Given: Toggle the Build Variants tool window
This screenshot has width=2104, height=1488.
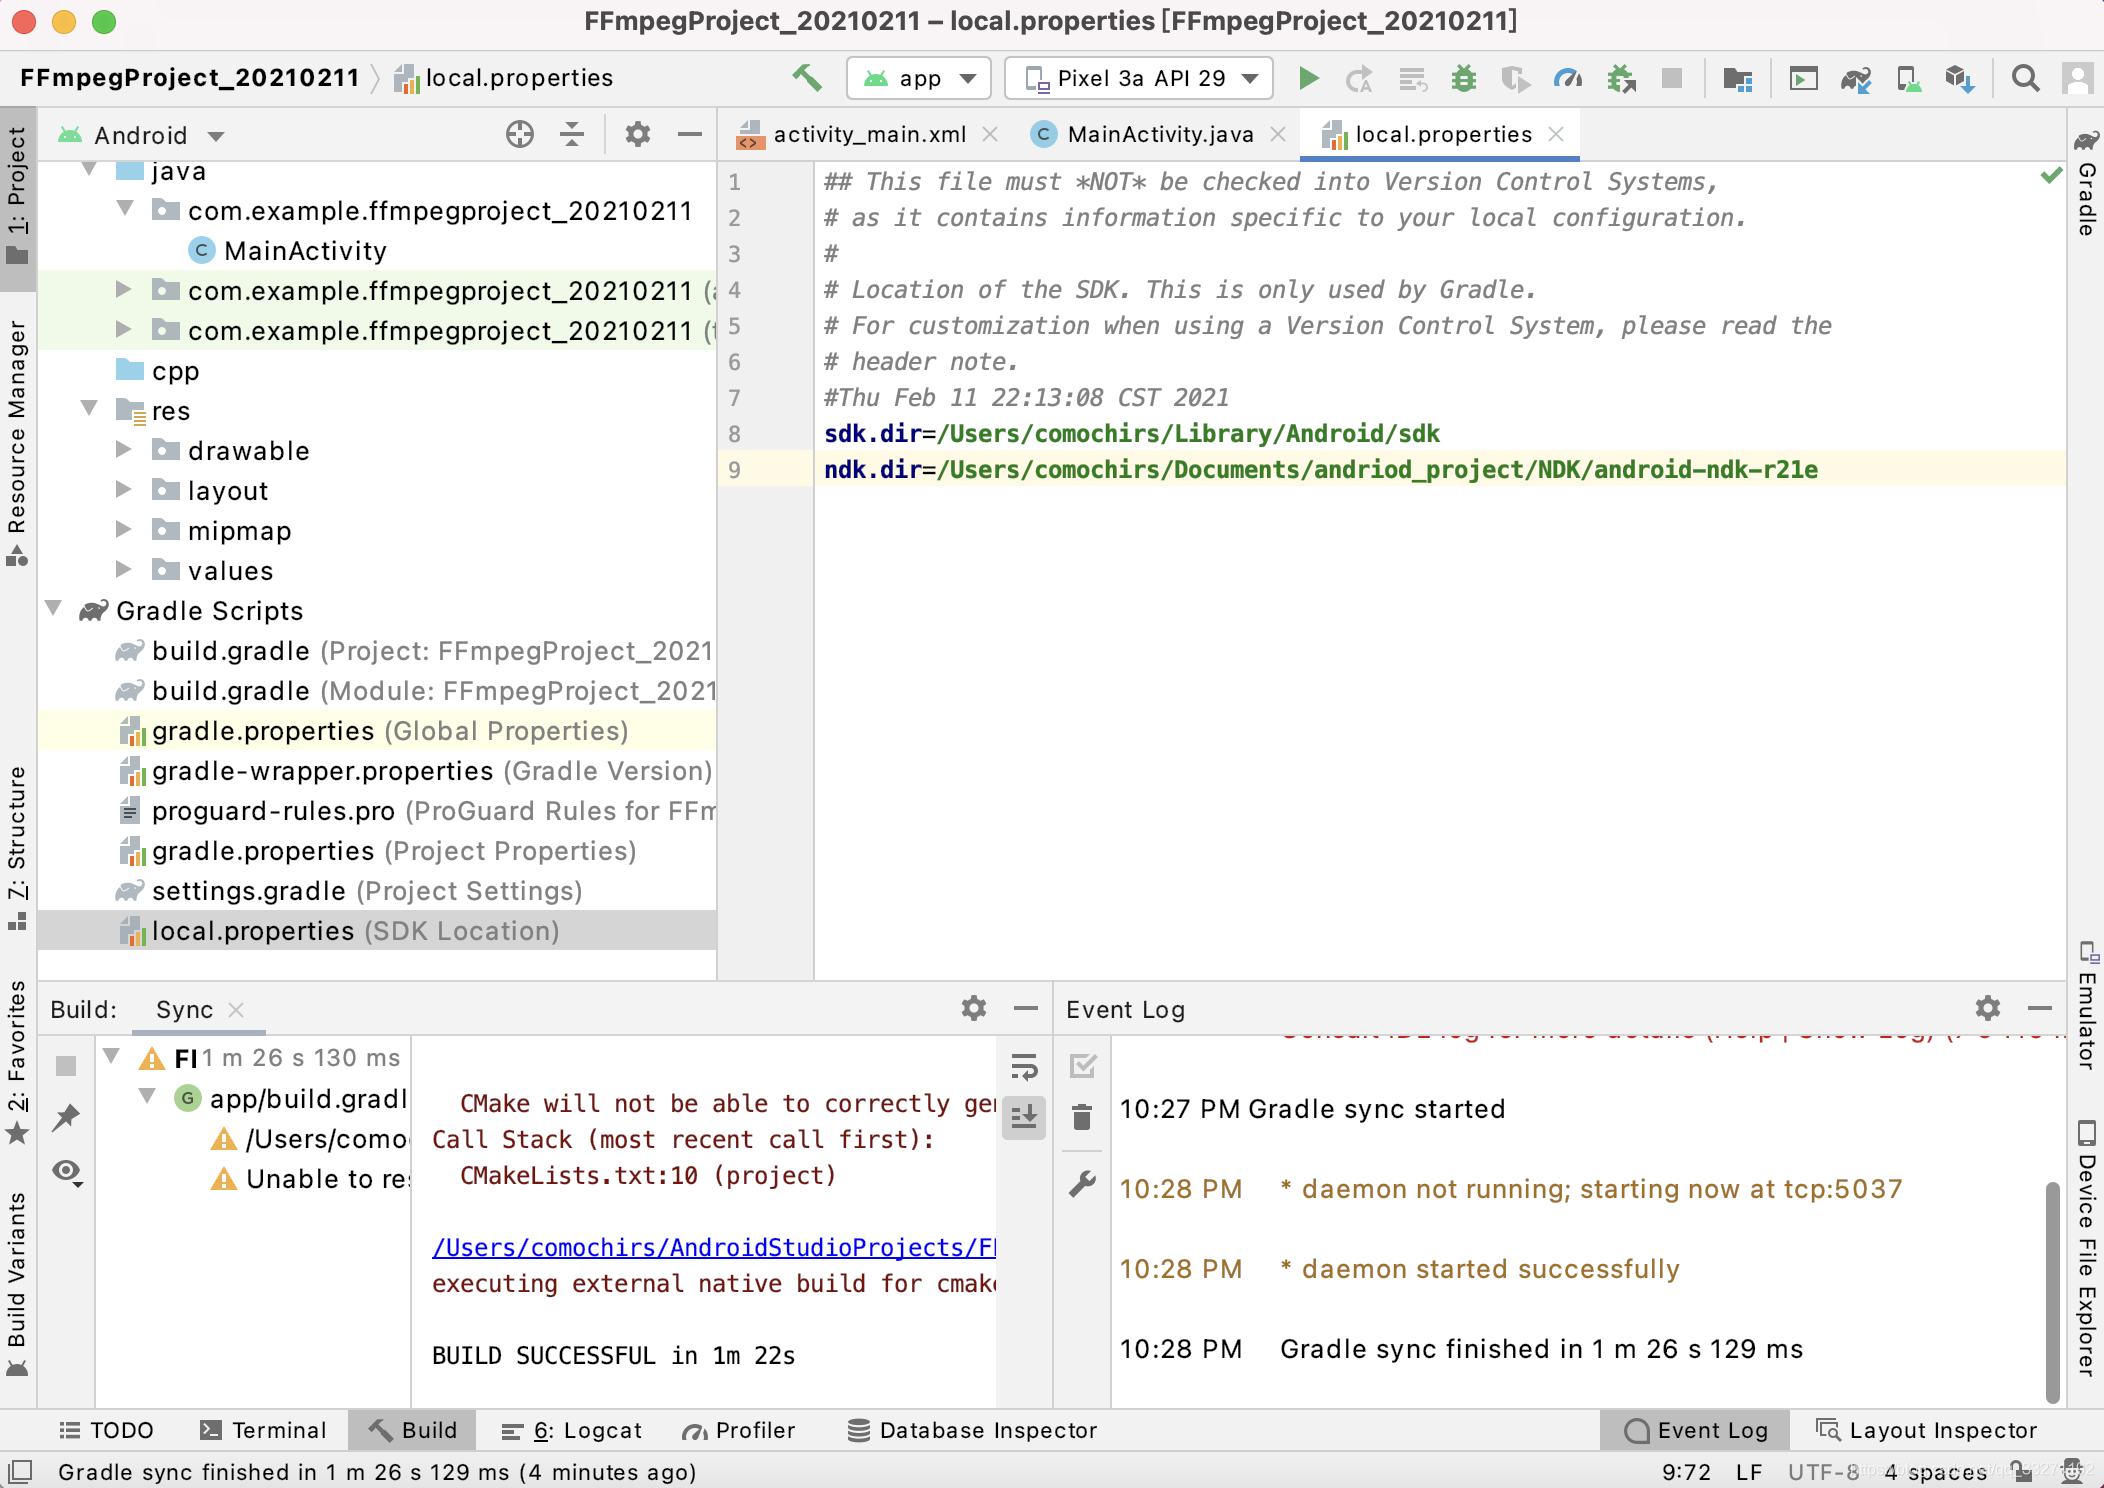Looking at the screenshot, I should click(17, 1284).
